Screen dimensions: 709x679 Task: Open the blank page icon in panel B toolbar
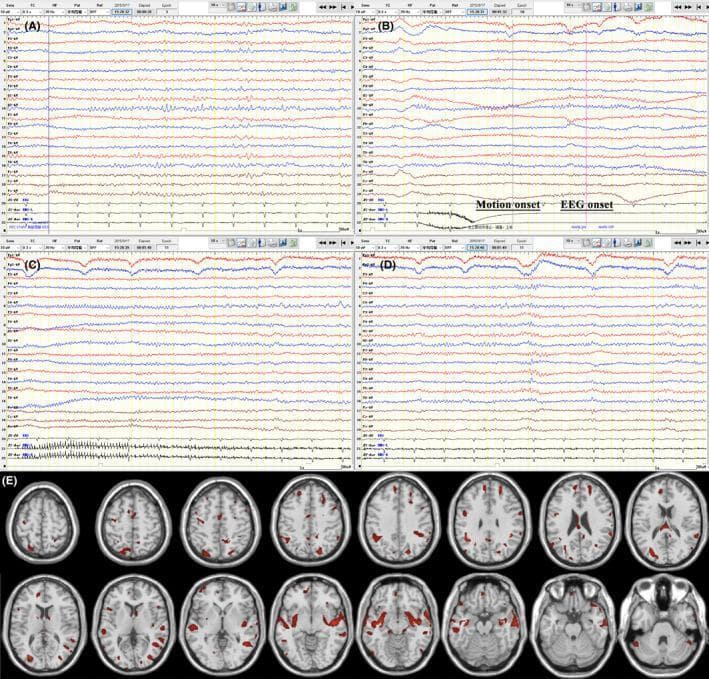pyautogui.click(x=587, y=7)
